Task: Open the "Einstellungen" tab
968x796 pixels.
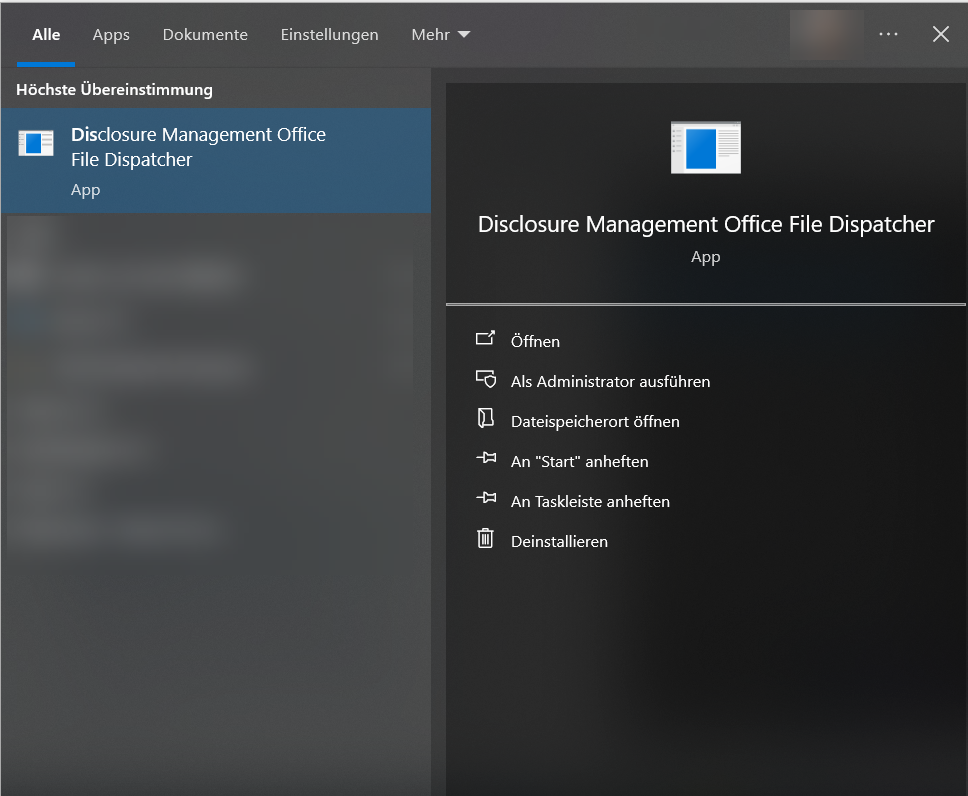Action: tap(329, 34)
